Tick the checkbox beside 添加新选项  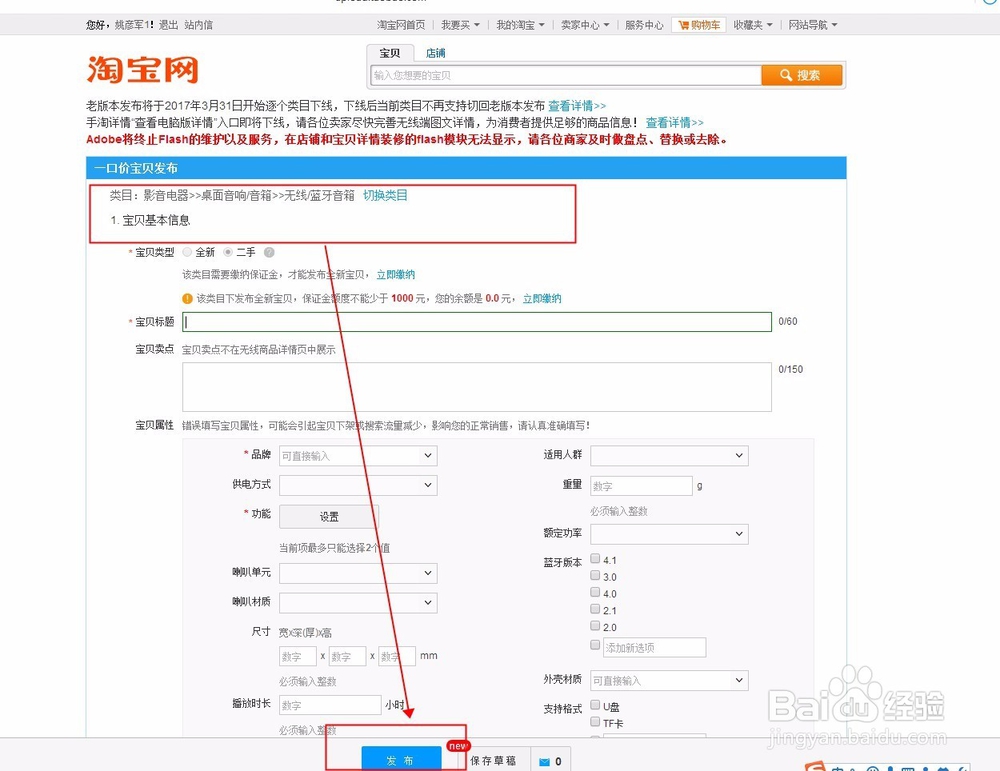click(595, 645)
